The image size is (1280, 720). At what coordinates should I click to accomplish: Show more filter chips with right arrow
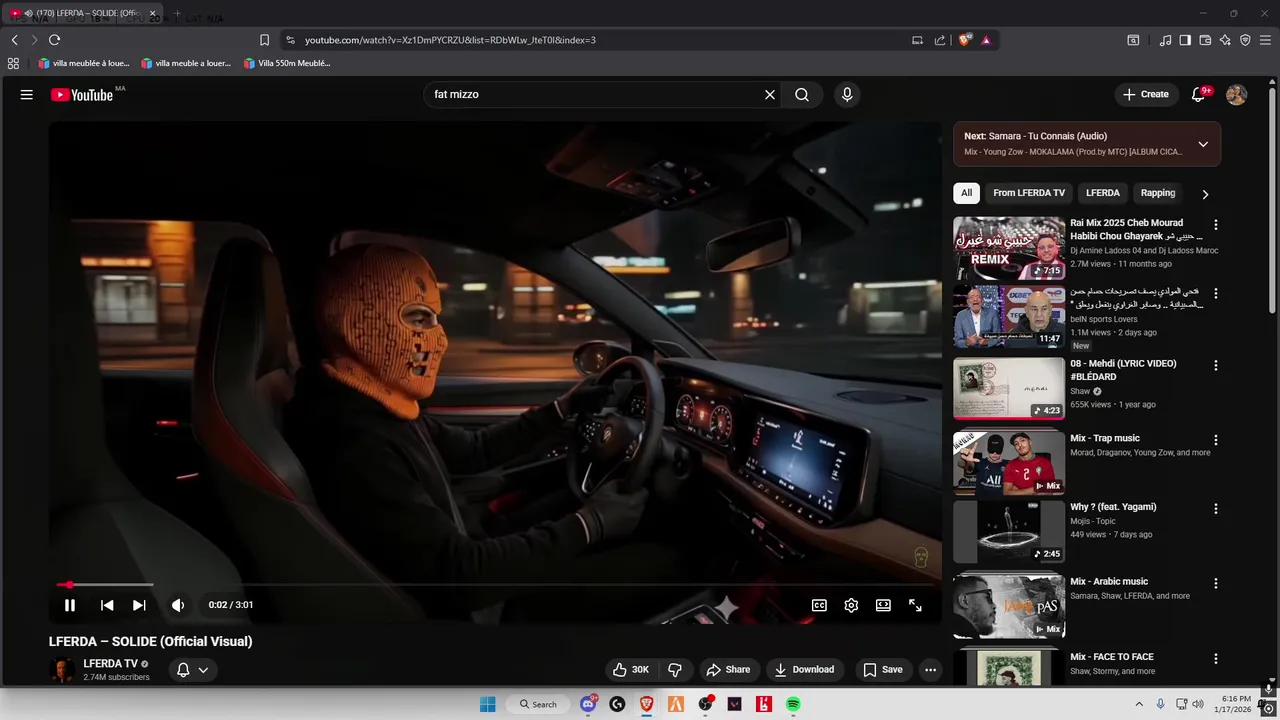[x=1205, y=194]
